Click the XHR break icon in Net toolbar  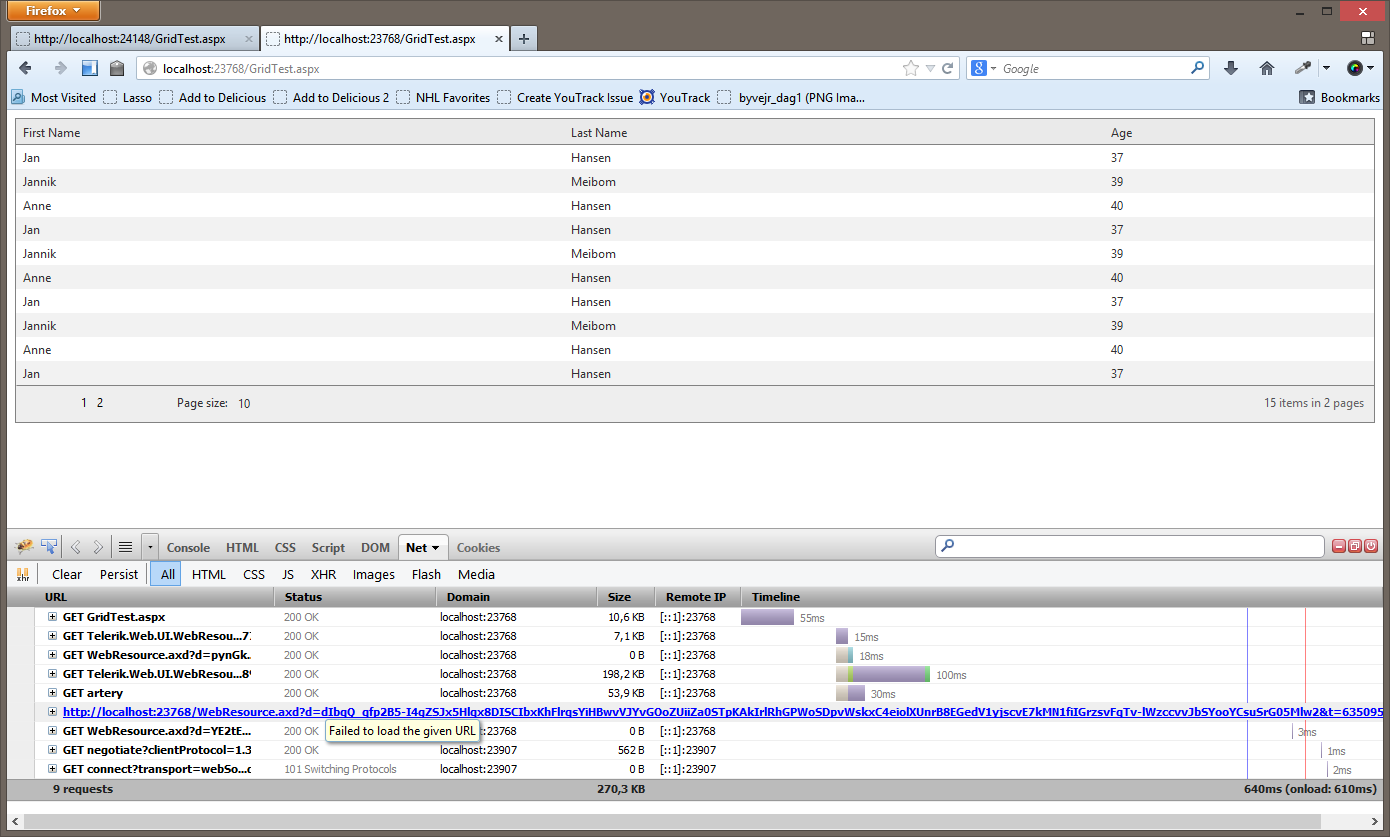22,574
